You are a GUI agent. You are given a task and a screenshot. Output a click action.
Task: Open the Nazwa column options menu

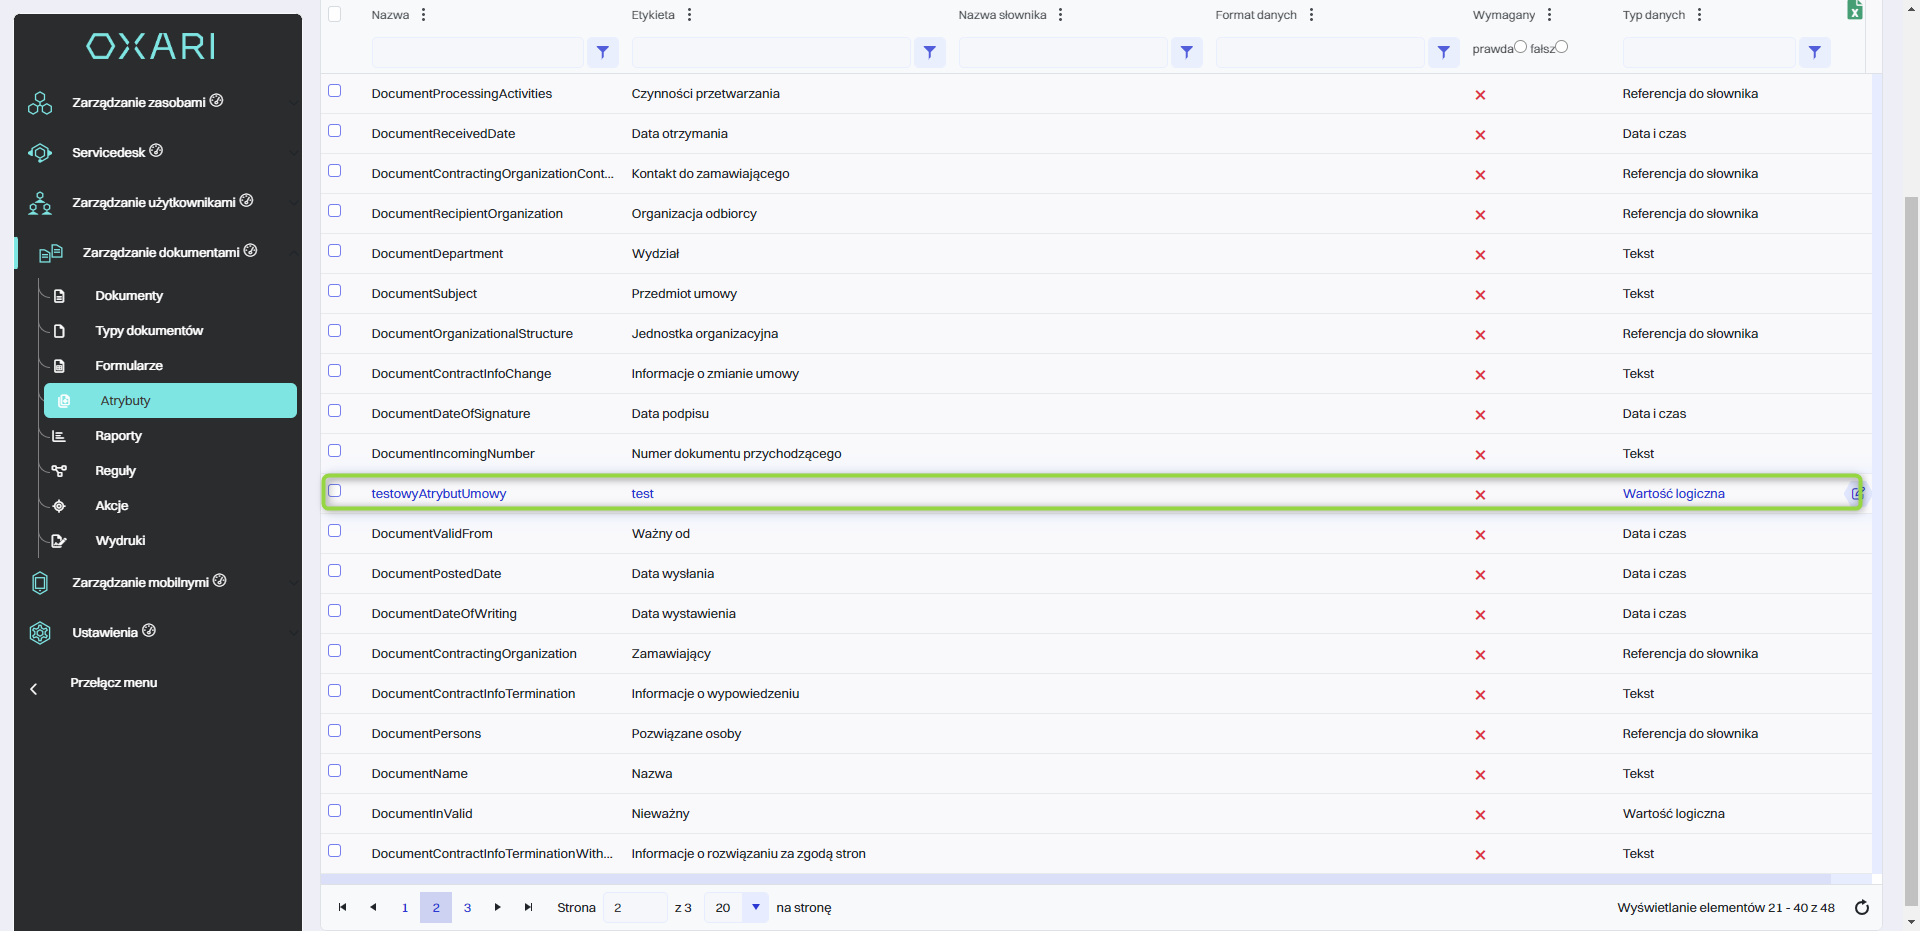point(424,15)
